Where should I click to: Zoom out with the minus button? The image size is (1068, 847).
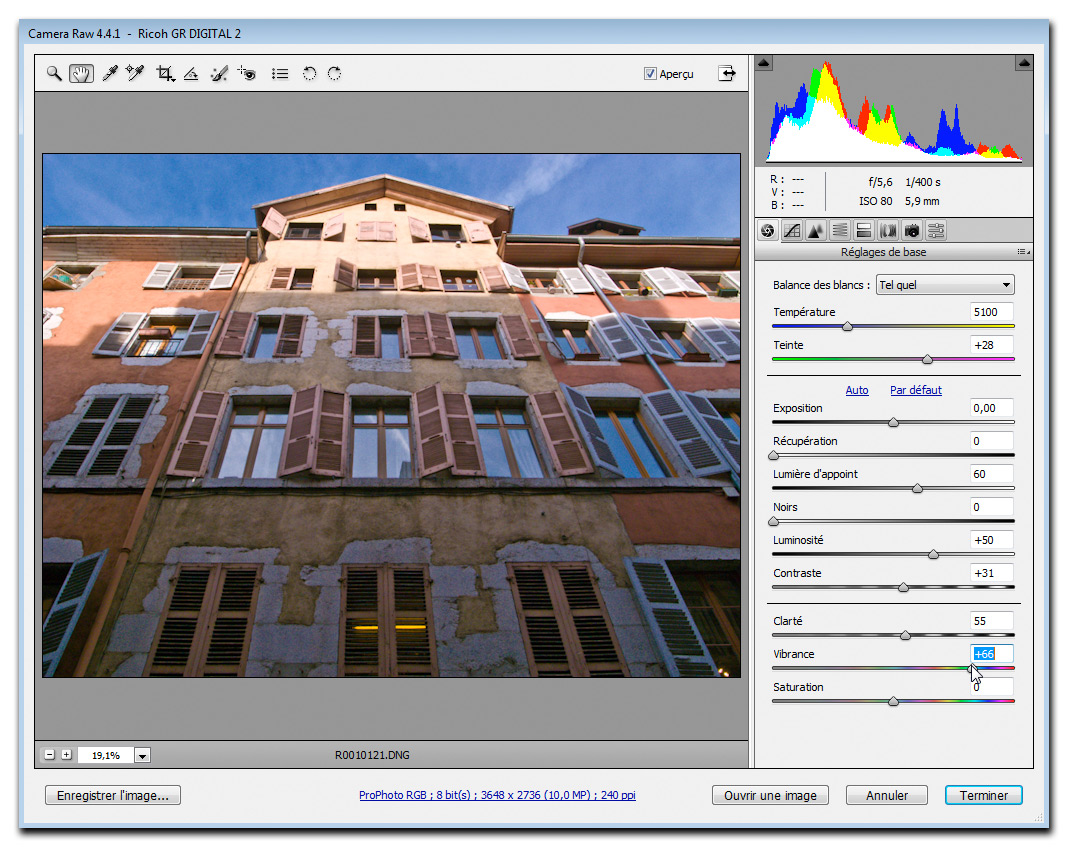tap(50, 755)
